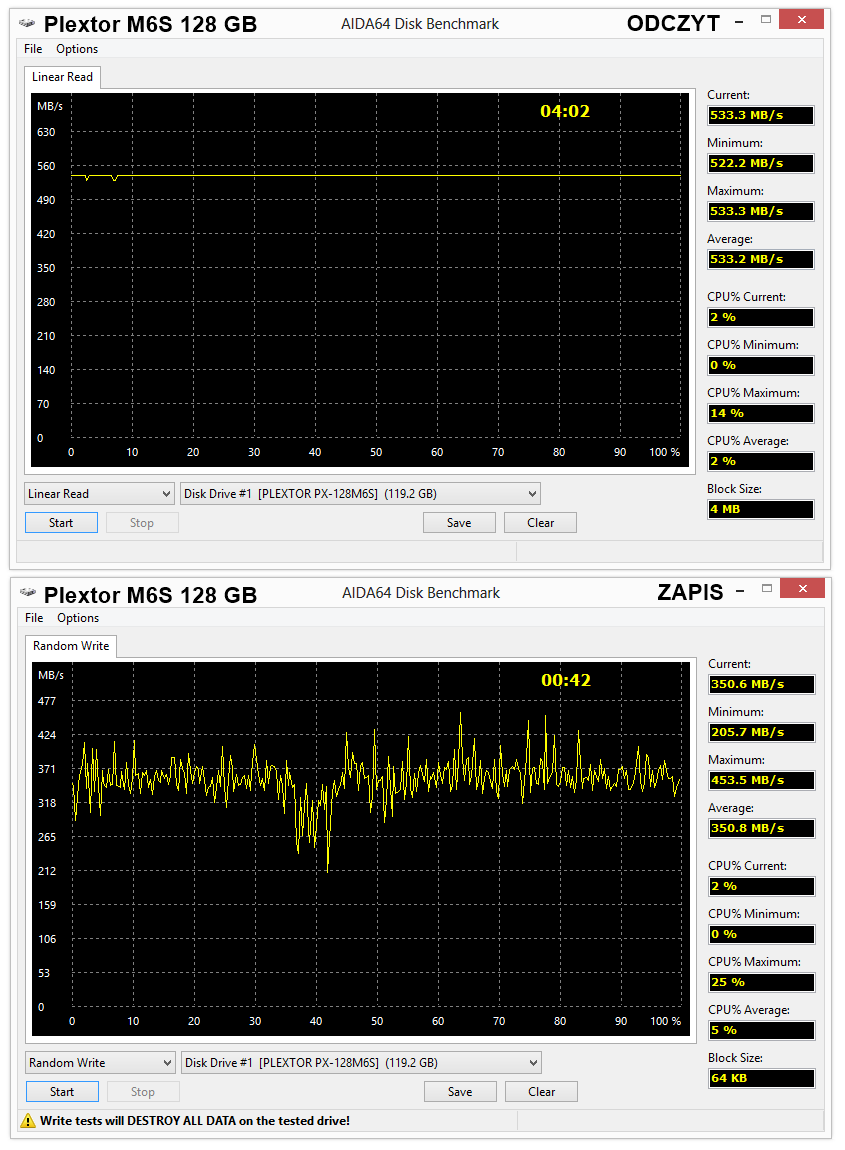The height and width of the screenshot is (1150, 845).
Task: Select the CPU% Average 5 % value
Action: coord(762,1030)
